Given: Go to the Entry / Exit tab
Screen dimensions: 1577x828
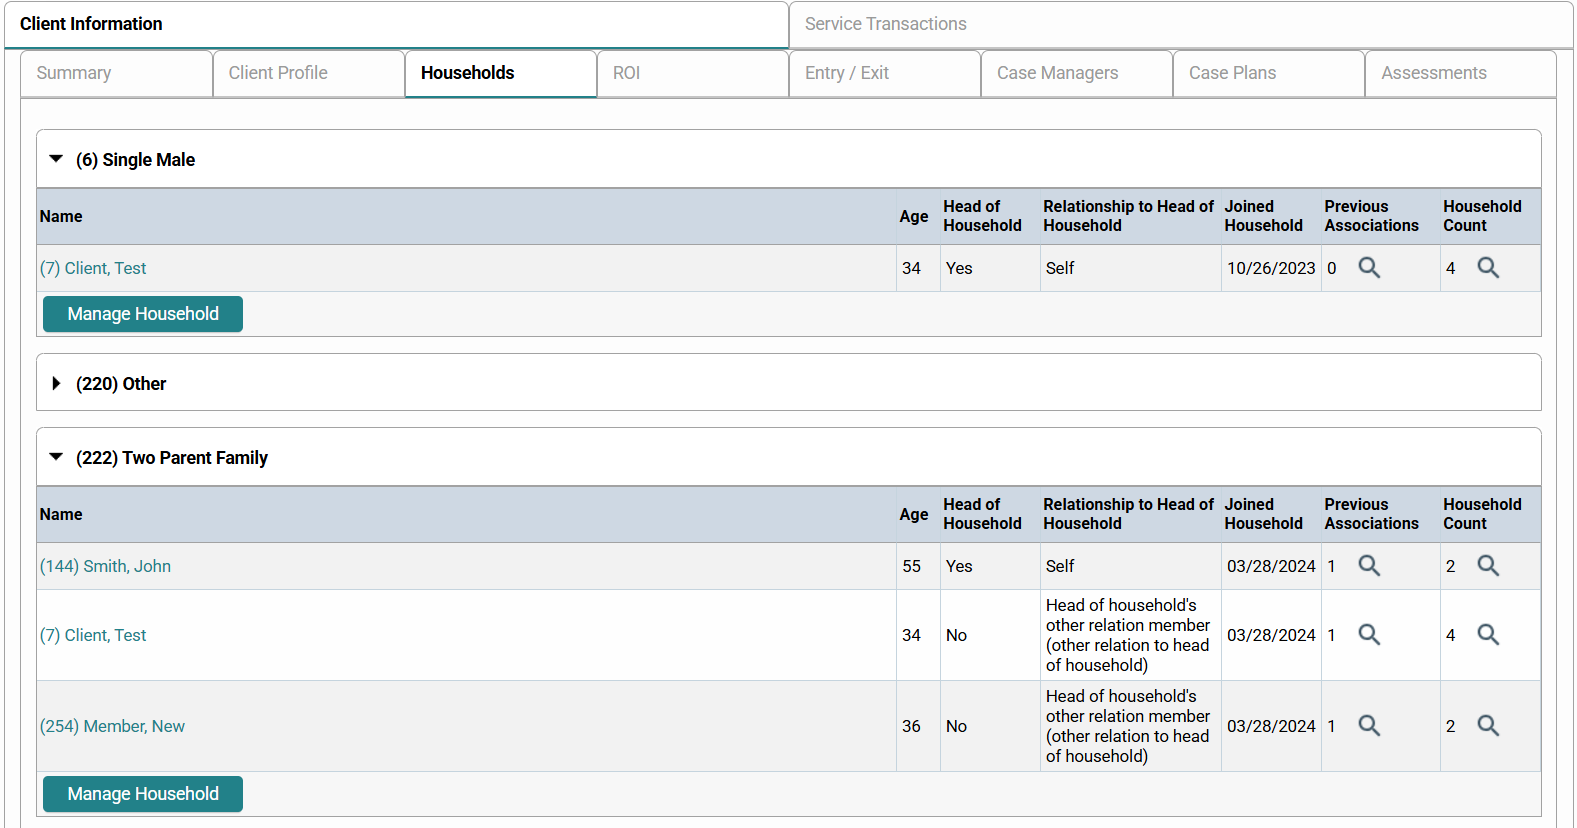Looking at the screenshot, I should tap(846, 73).
